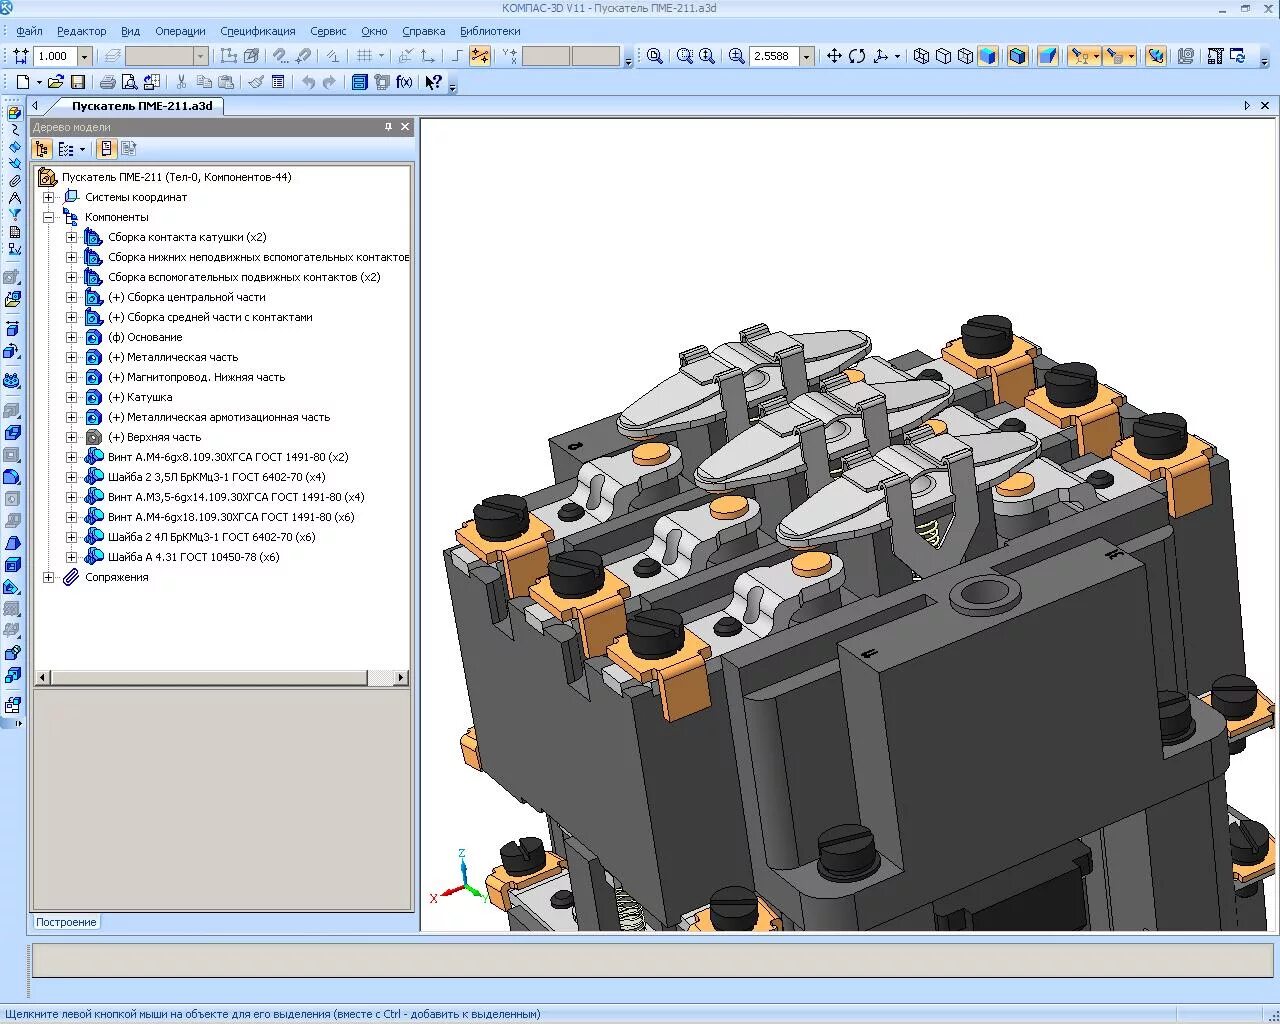Viewport: 1280px width, 1024px height.
Task: Open the Редактор menu
Action: (x=81, y=31)
